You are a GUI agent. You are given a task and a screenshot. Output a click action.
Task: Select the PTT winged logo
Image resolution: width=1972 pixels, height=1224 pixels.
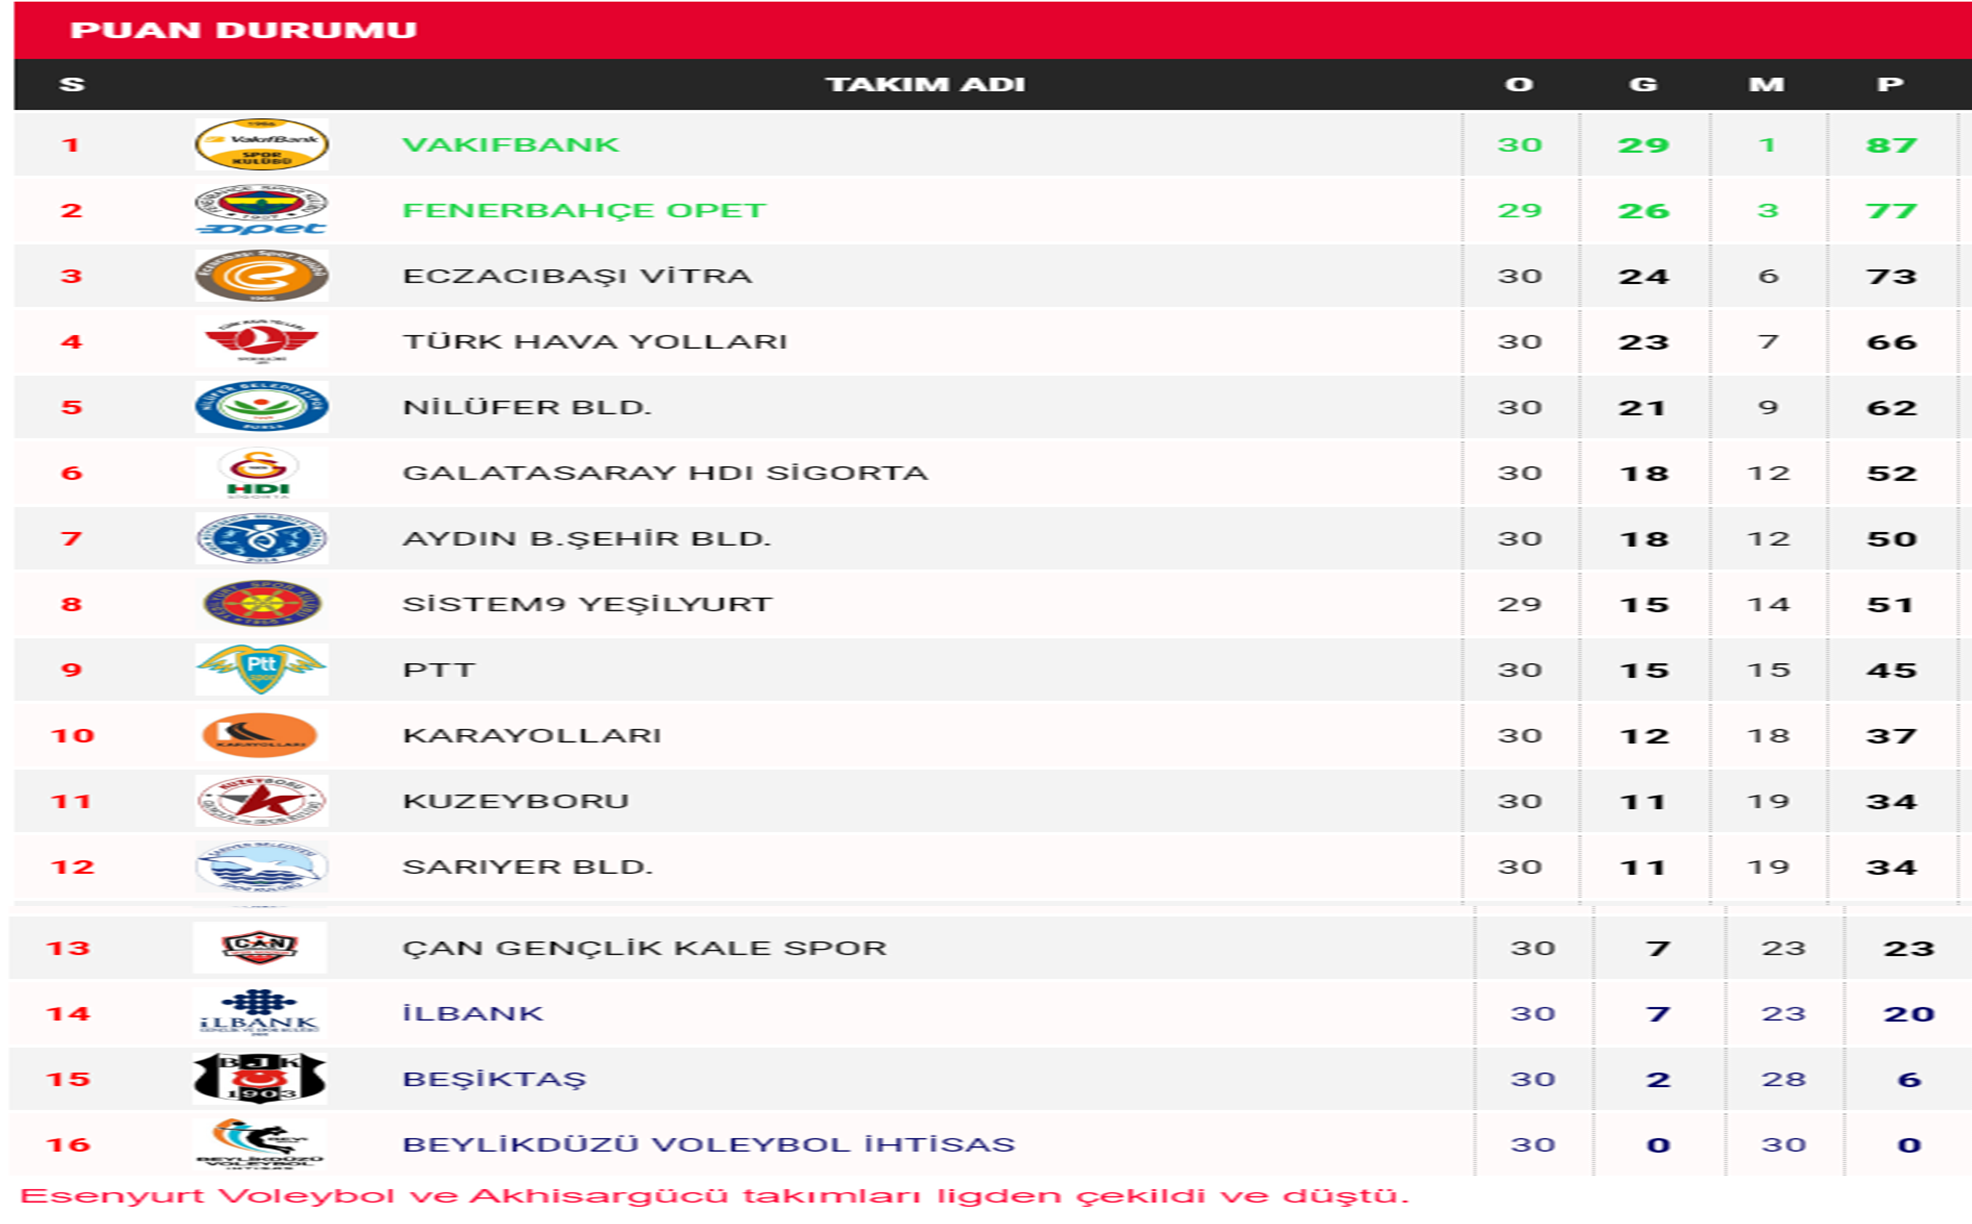click(x=261, y=669)
